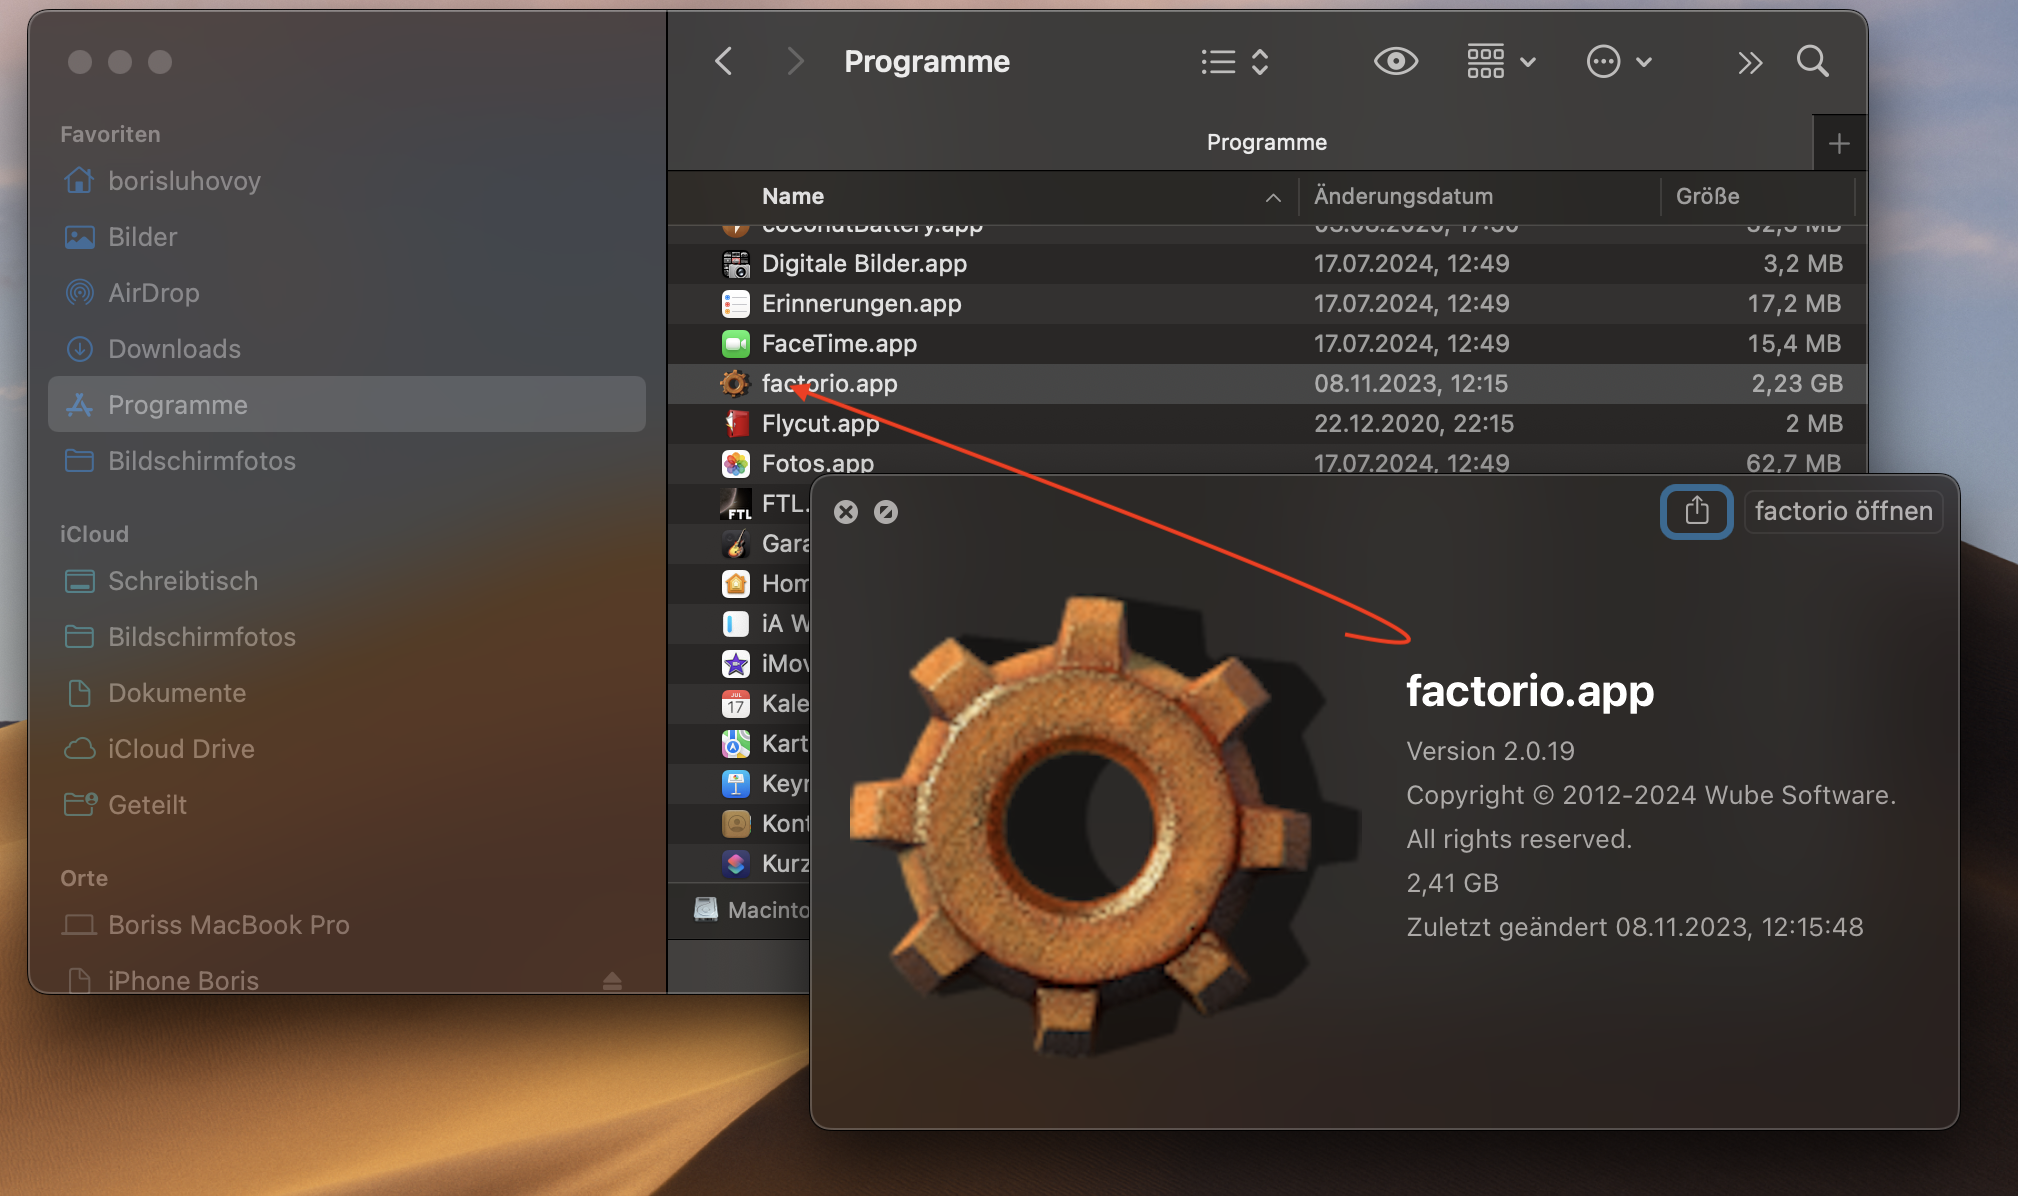Viewport: 2018px width, 1196px height.
Task: Open the list view switcher
Action: point(1236,62)
